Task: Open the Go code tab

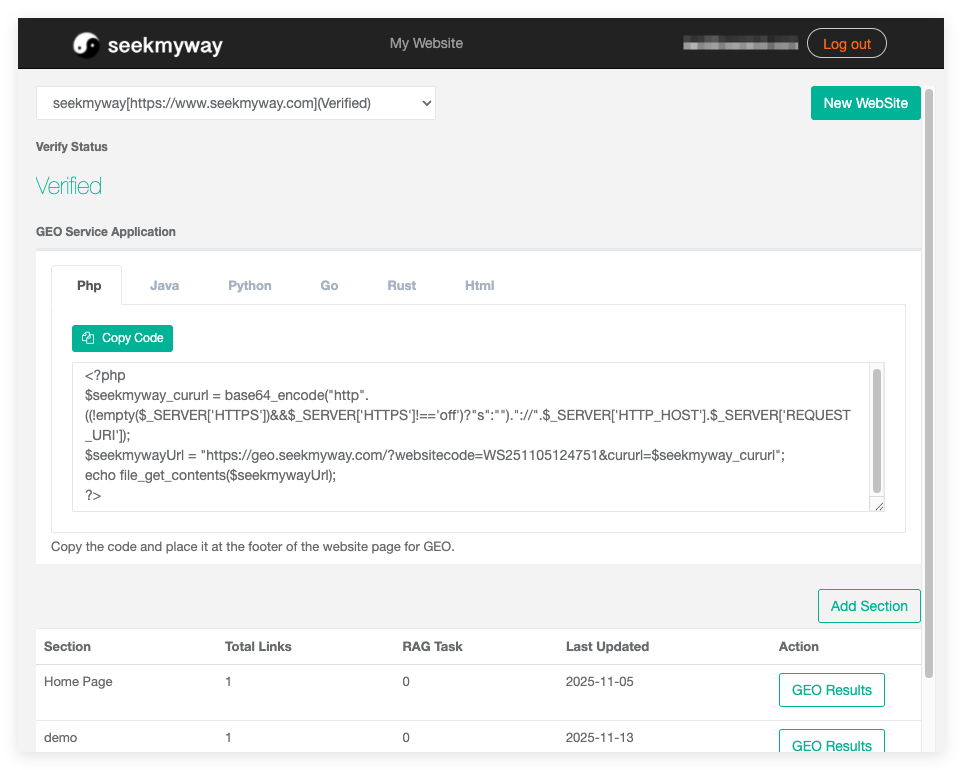Action: (329, 285)
